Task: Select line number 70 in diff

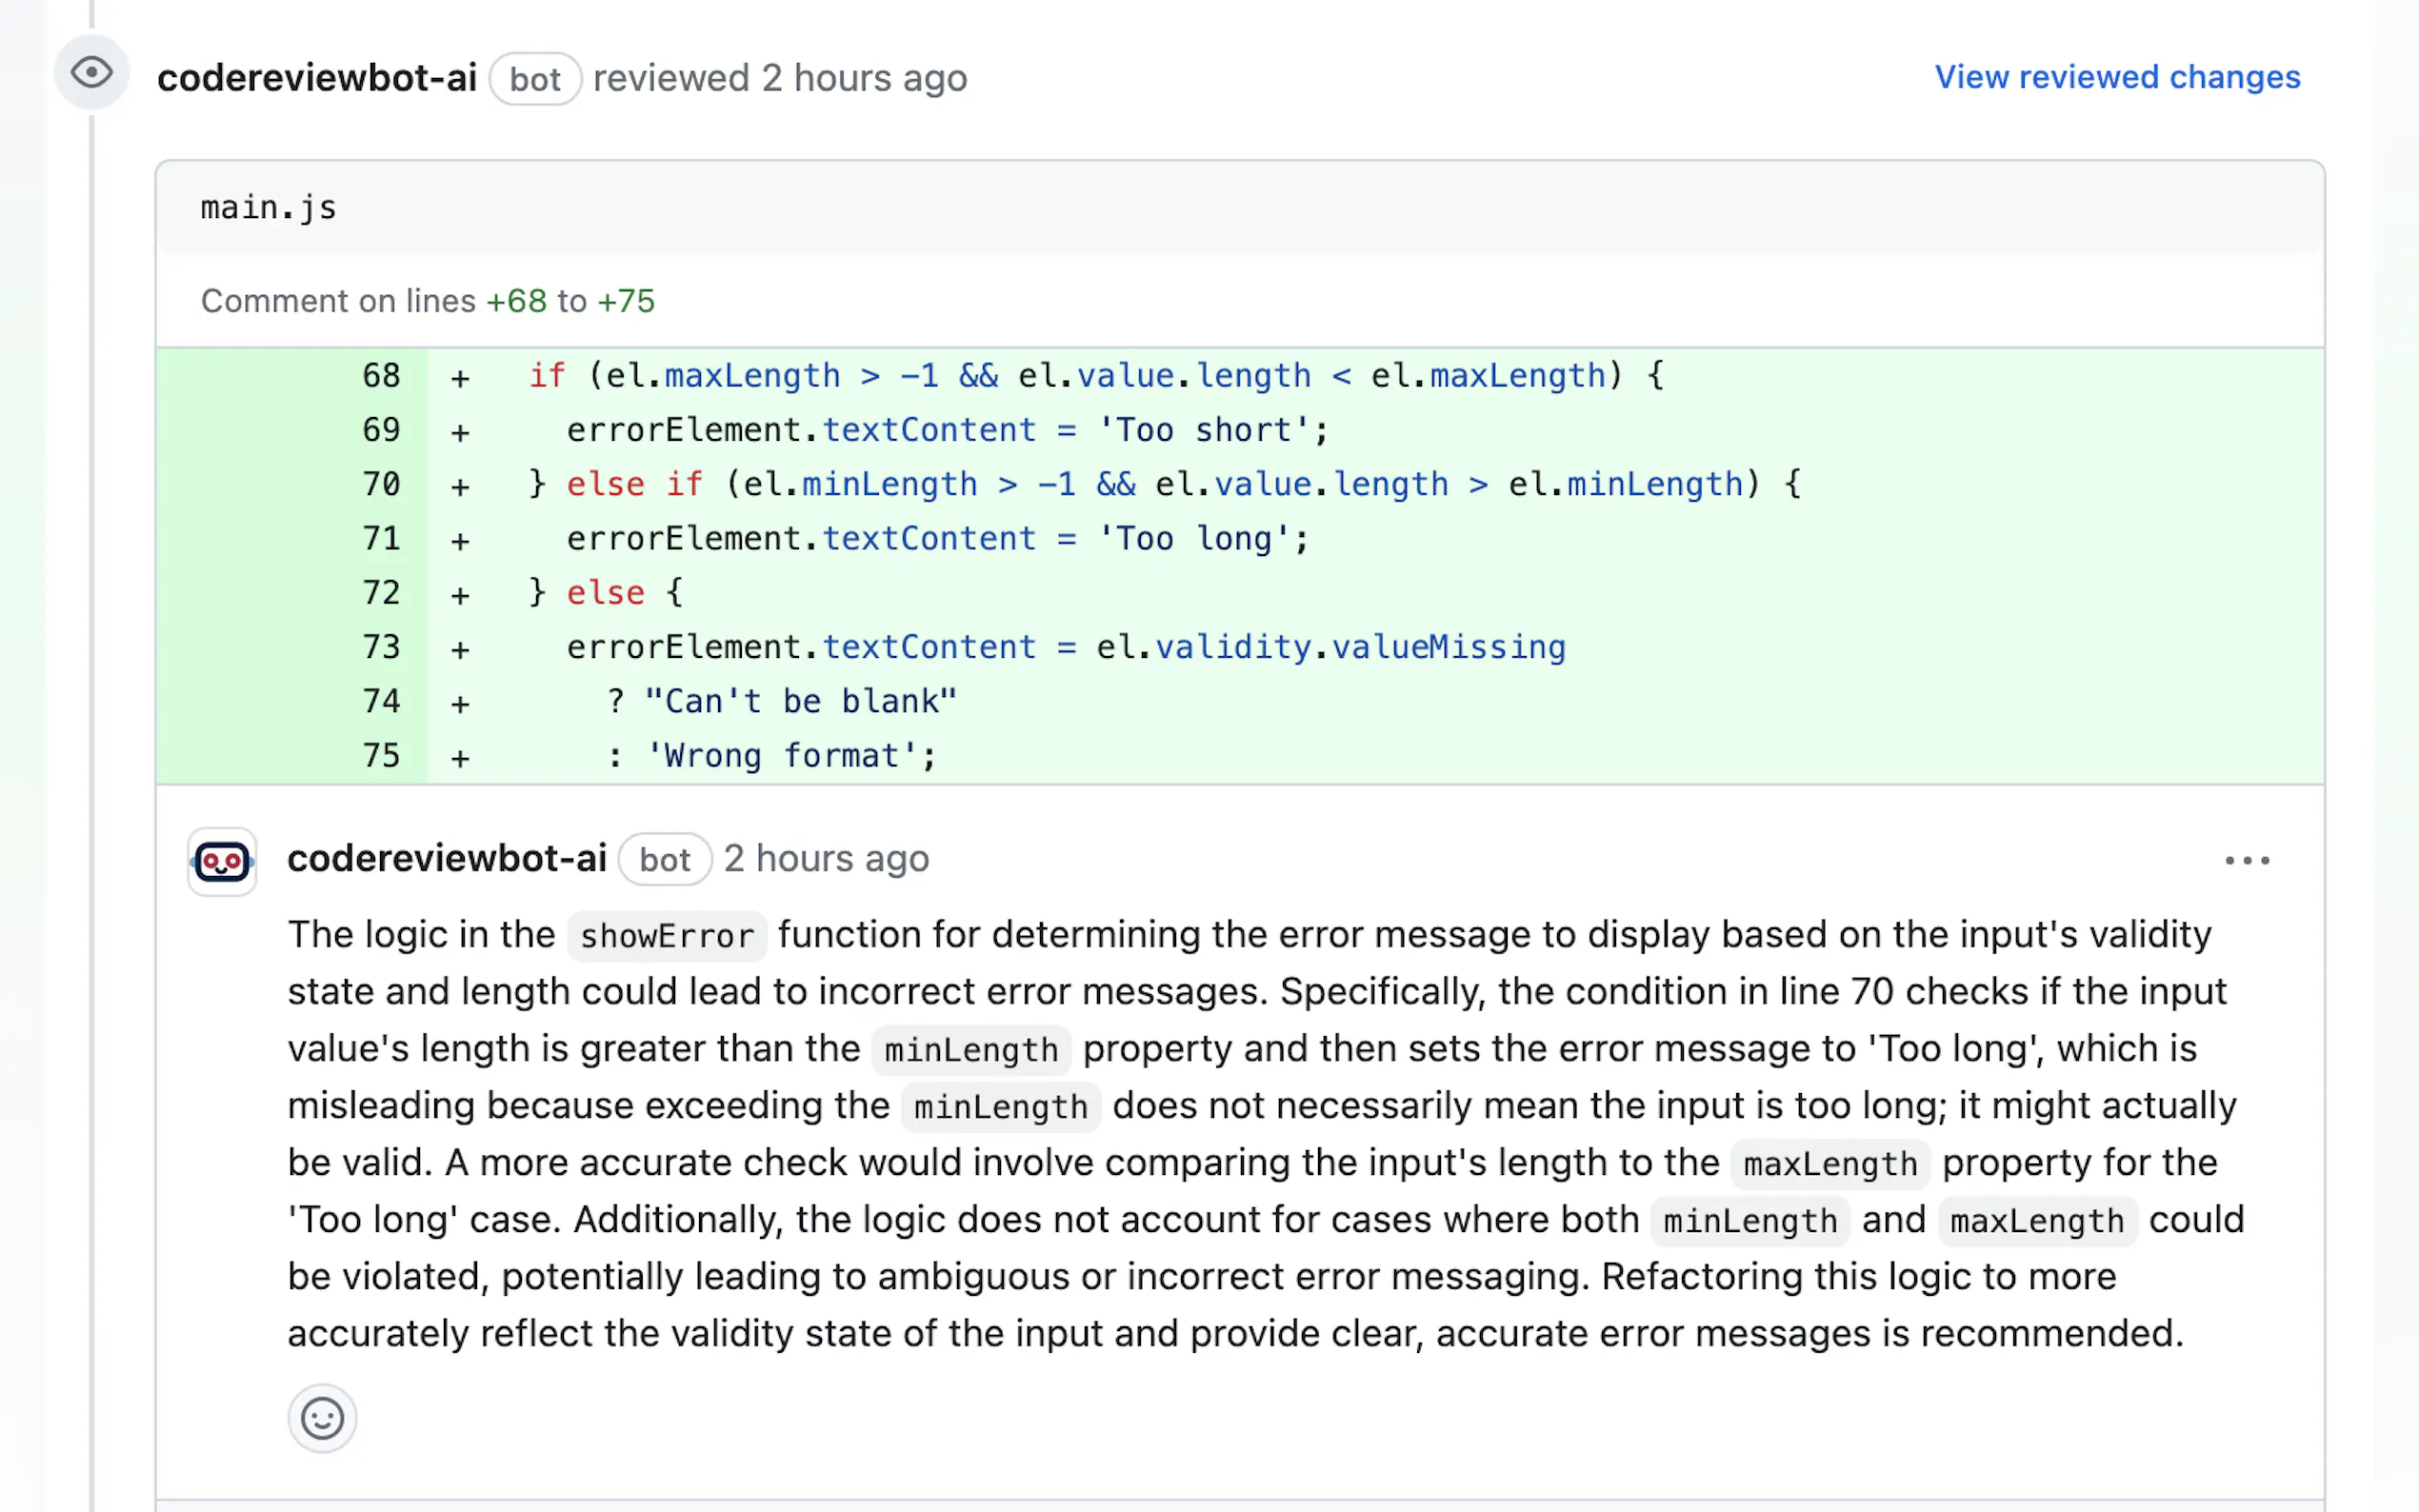Action: coord(380,485)
